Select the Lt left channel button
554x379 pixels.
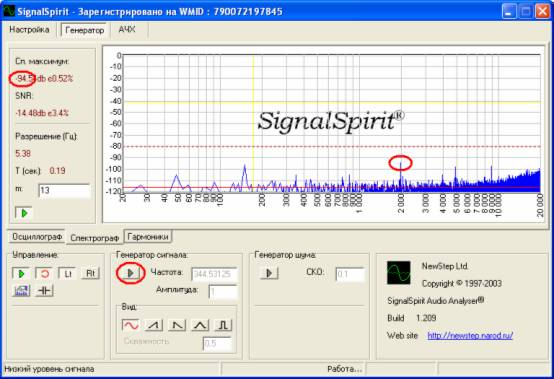coord(68,274)
